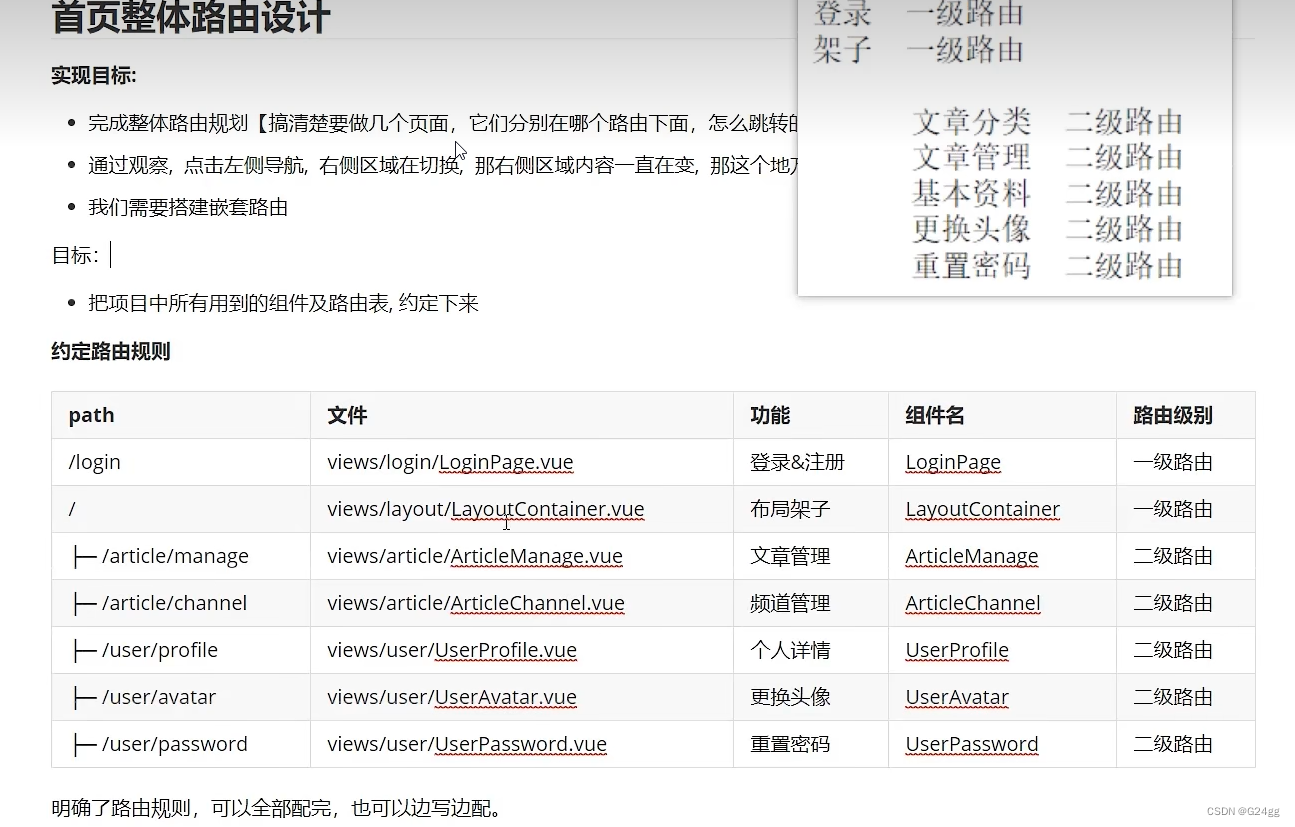Click the UserProfile component name cell
1295x827 pixels.
(x=1002, y=650)
